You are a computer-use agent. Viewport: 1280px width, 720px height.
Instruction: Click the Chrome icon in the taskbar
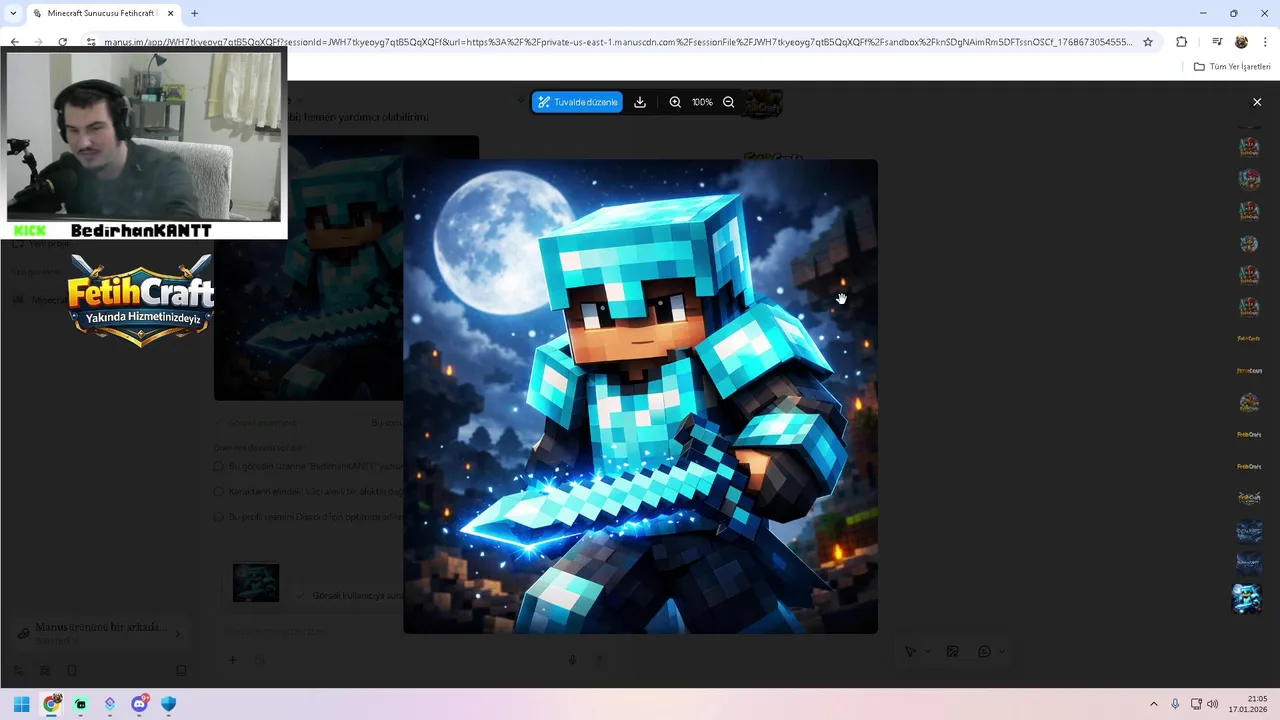(x=52, y=704)
